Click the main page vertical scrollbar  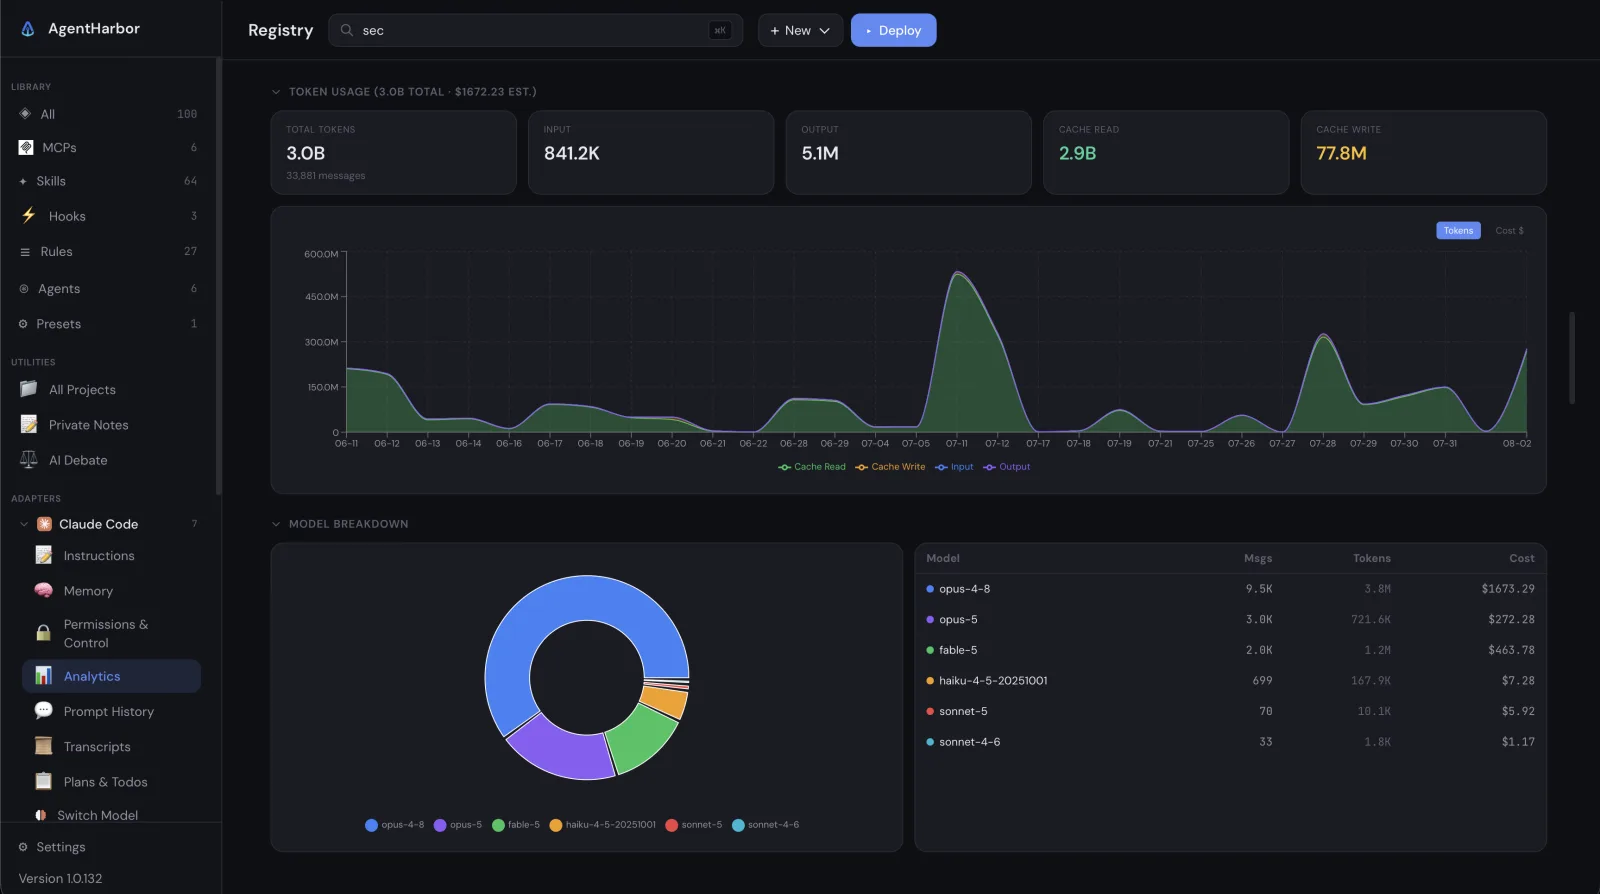[x=1572, y=357]
